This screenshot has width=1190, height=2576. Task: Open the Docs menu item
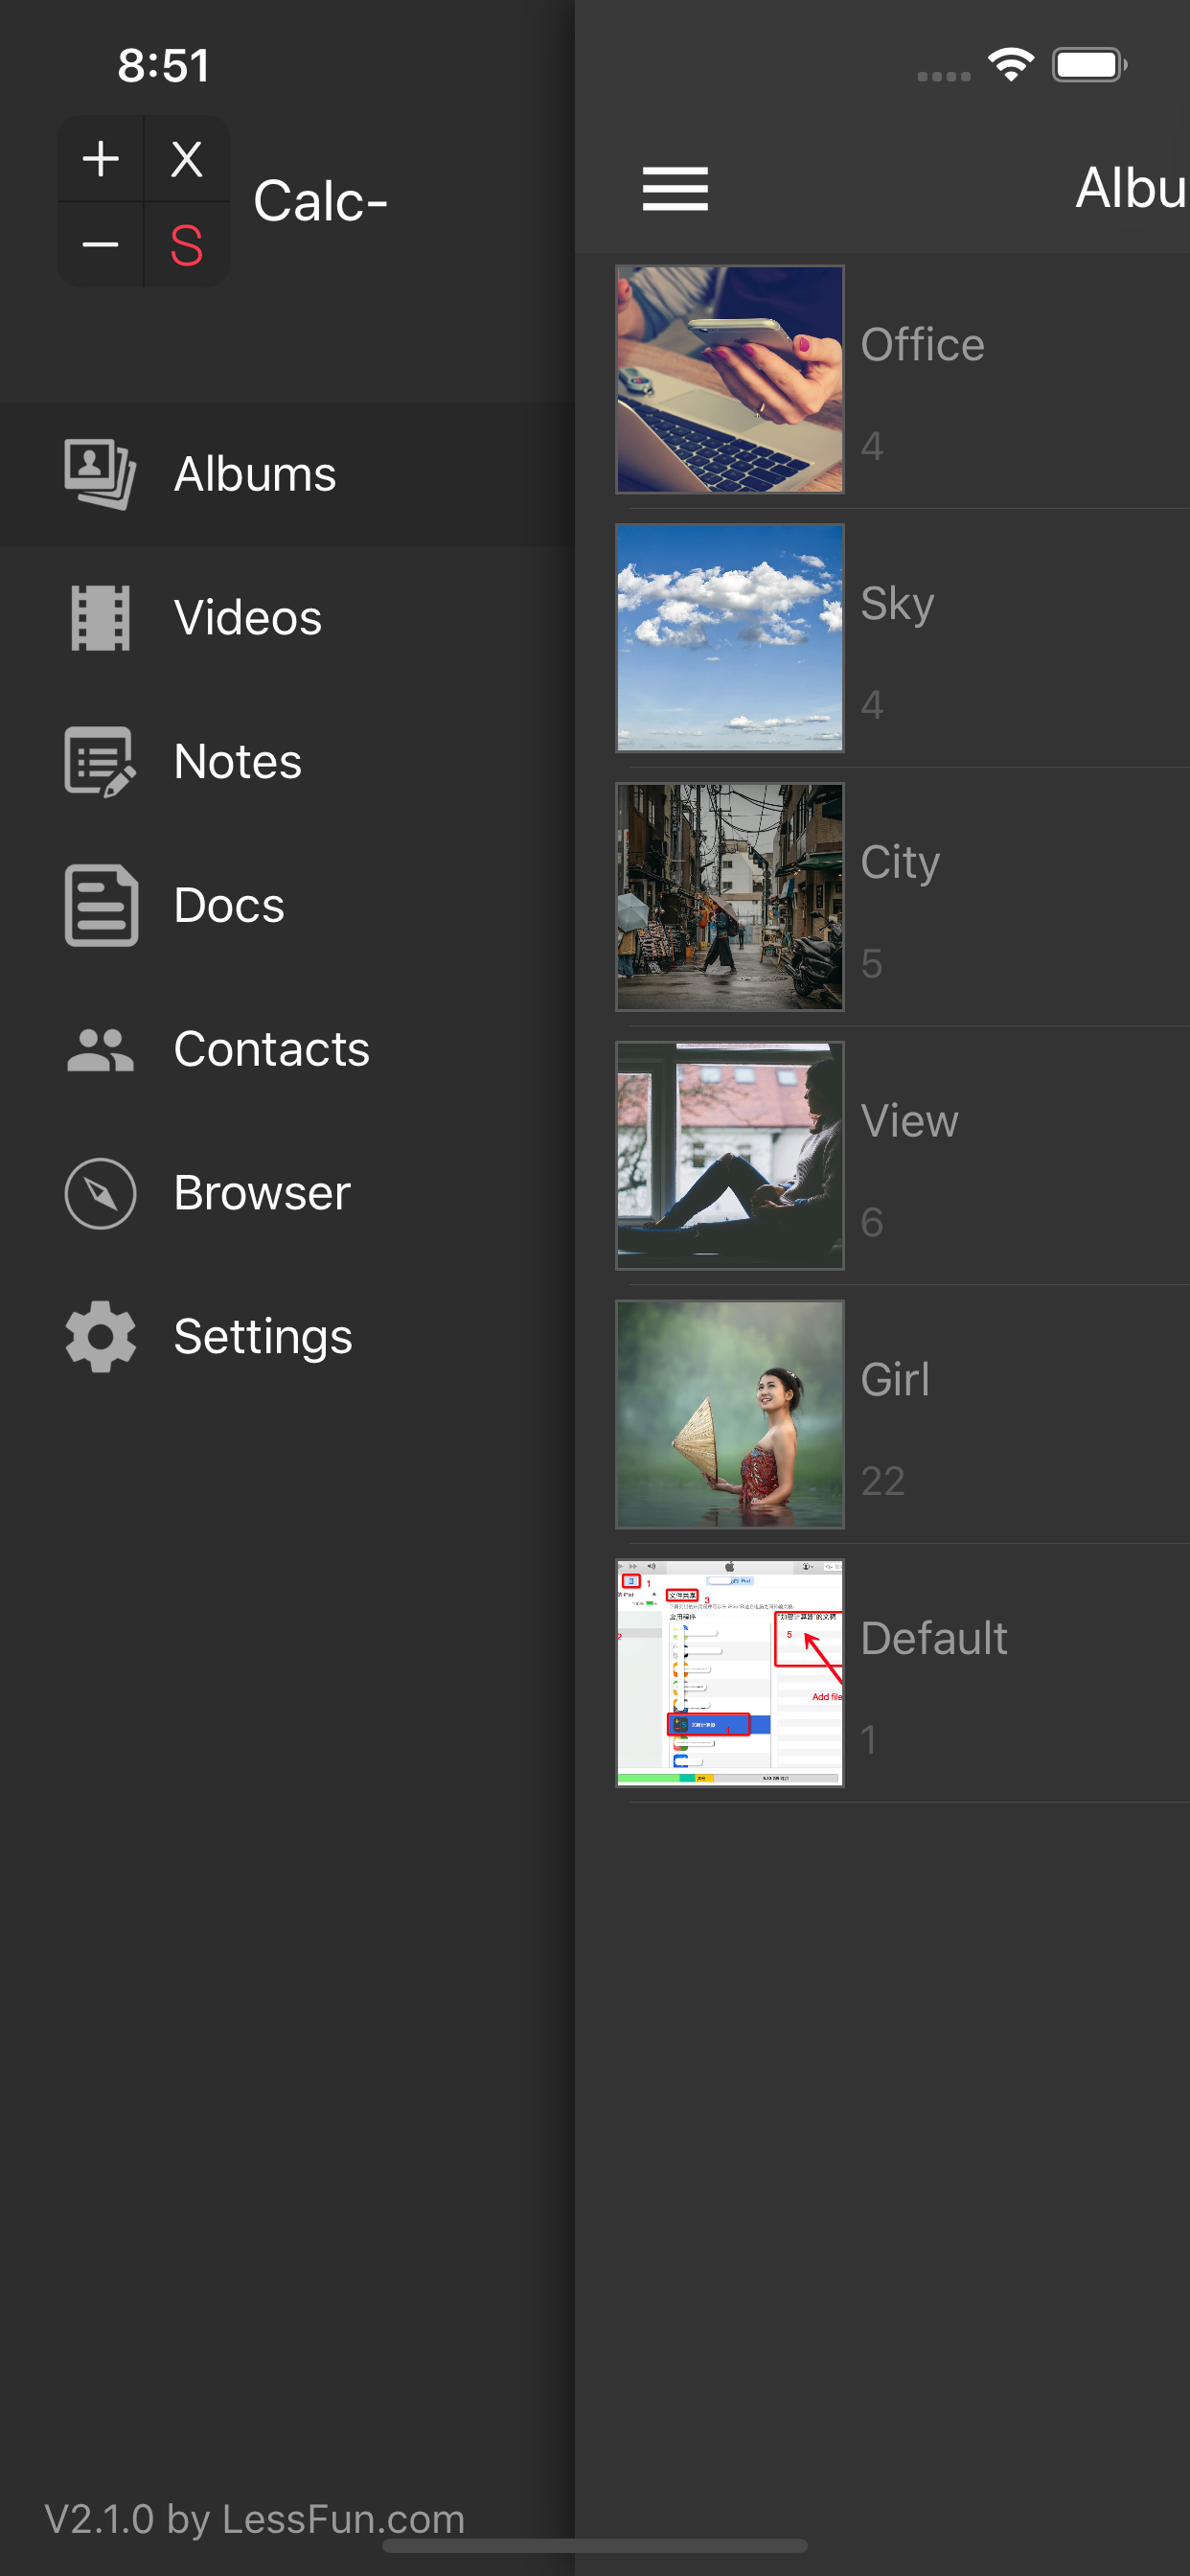point(287,906)
